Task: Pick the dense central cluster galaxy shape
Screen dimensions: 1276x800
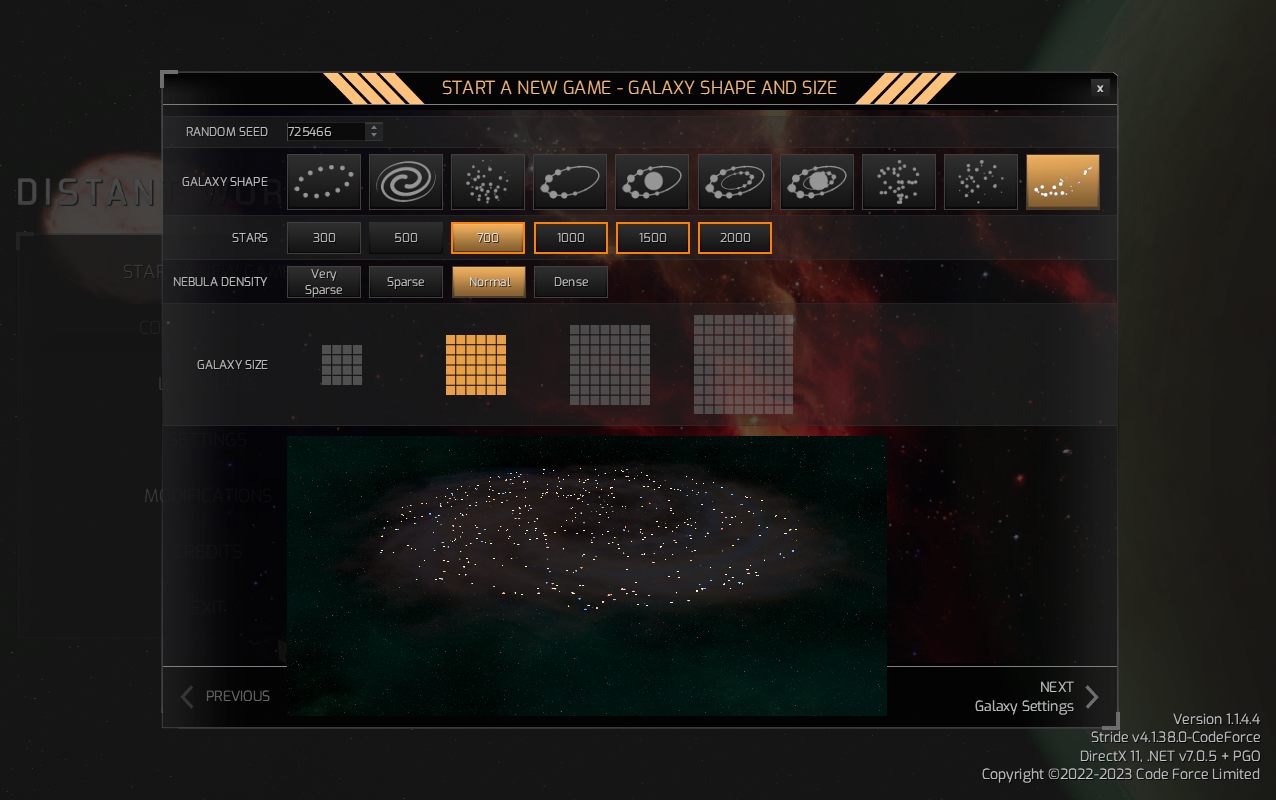Action: tap(488, 181)
